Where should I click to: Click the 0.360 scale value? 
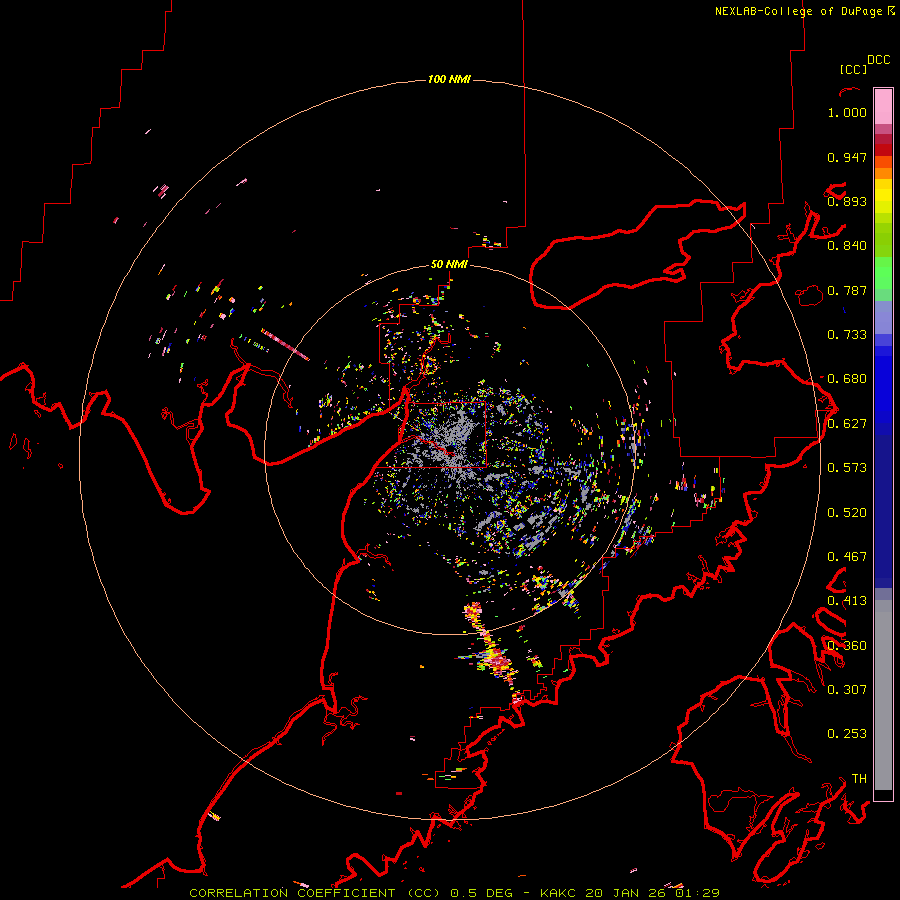tap(847, 646)
